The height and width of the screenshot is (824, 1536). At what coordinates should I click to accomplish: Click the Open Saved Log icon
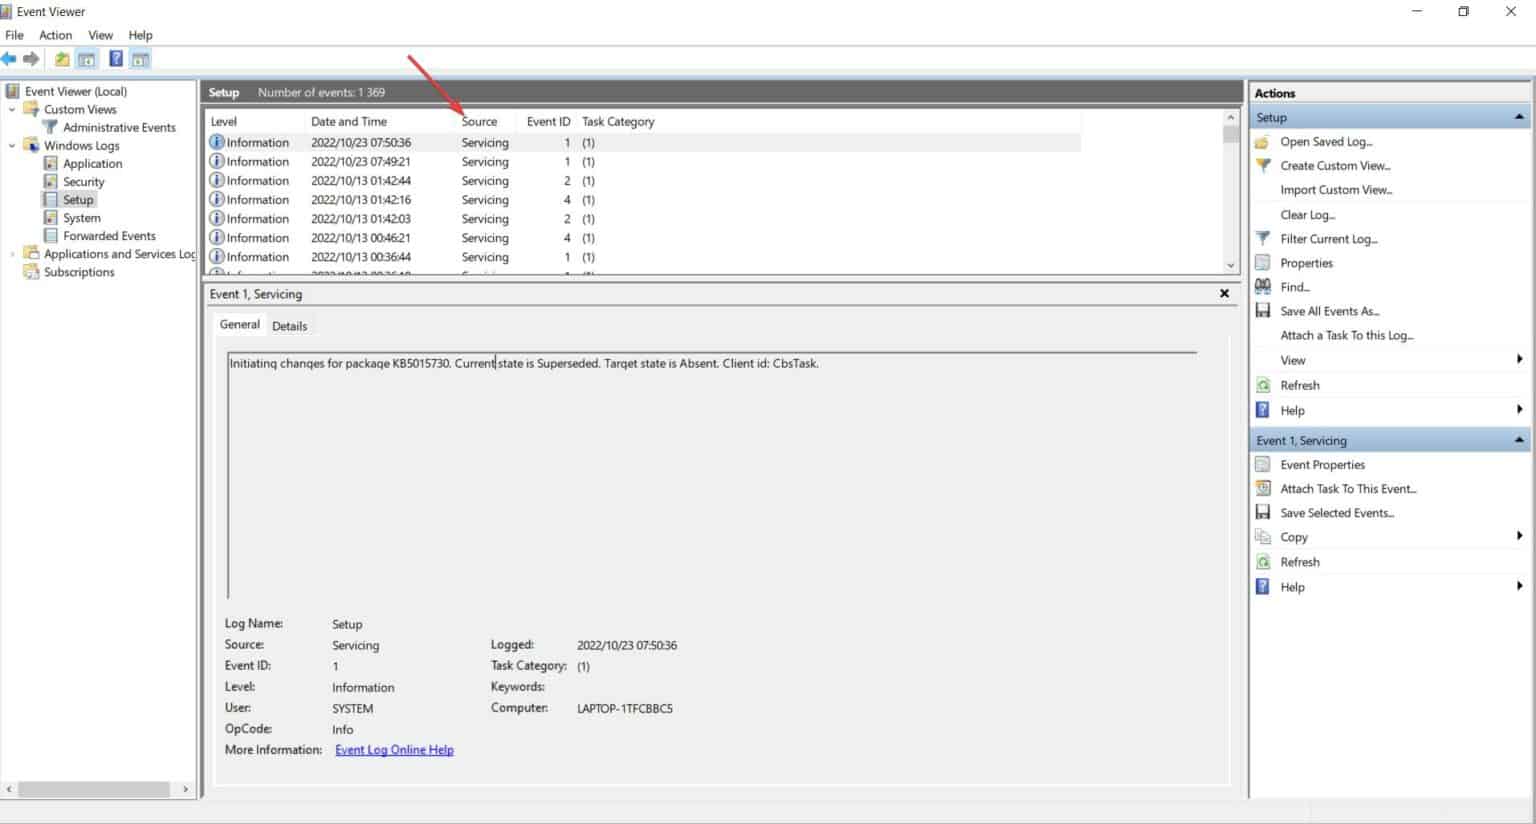point(1262,141)
